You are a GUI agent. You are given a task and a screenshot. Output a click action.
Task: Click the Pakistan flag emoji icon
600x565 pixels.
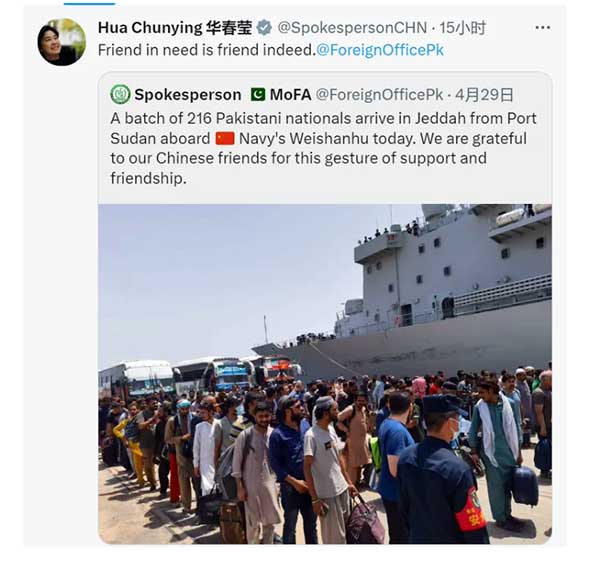click(x=258, y=94)
